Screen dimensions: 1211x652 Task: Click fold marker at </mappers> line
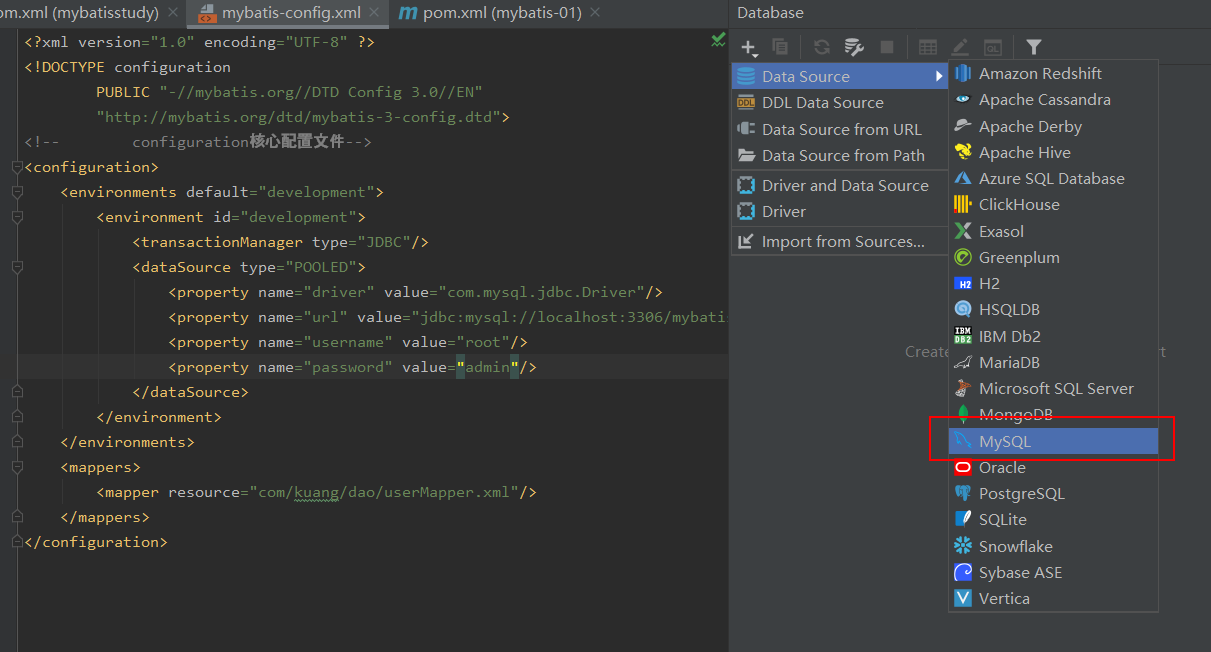pyautogui.click(x=17, y=517)
